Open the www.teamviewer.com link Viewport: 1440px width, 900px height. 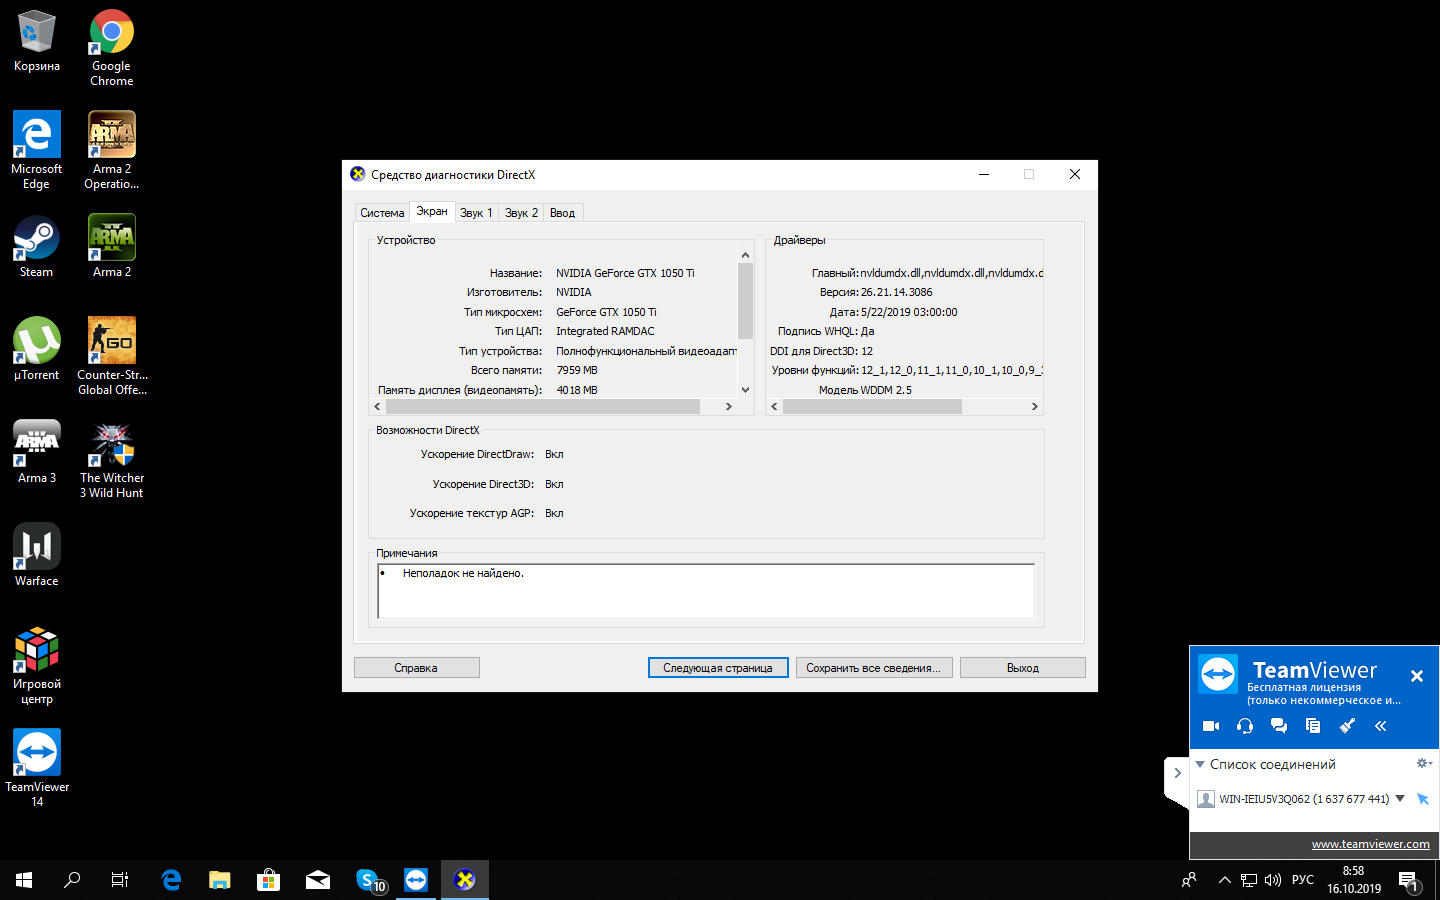[1370, 844]
